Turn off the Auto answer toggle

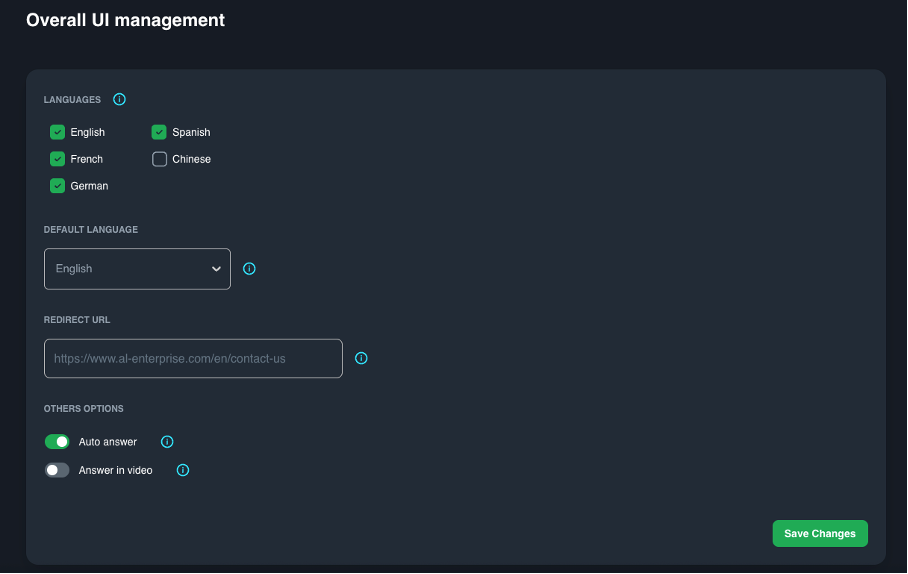click(x=57, y=442)
